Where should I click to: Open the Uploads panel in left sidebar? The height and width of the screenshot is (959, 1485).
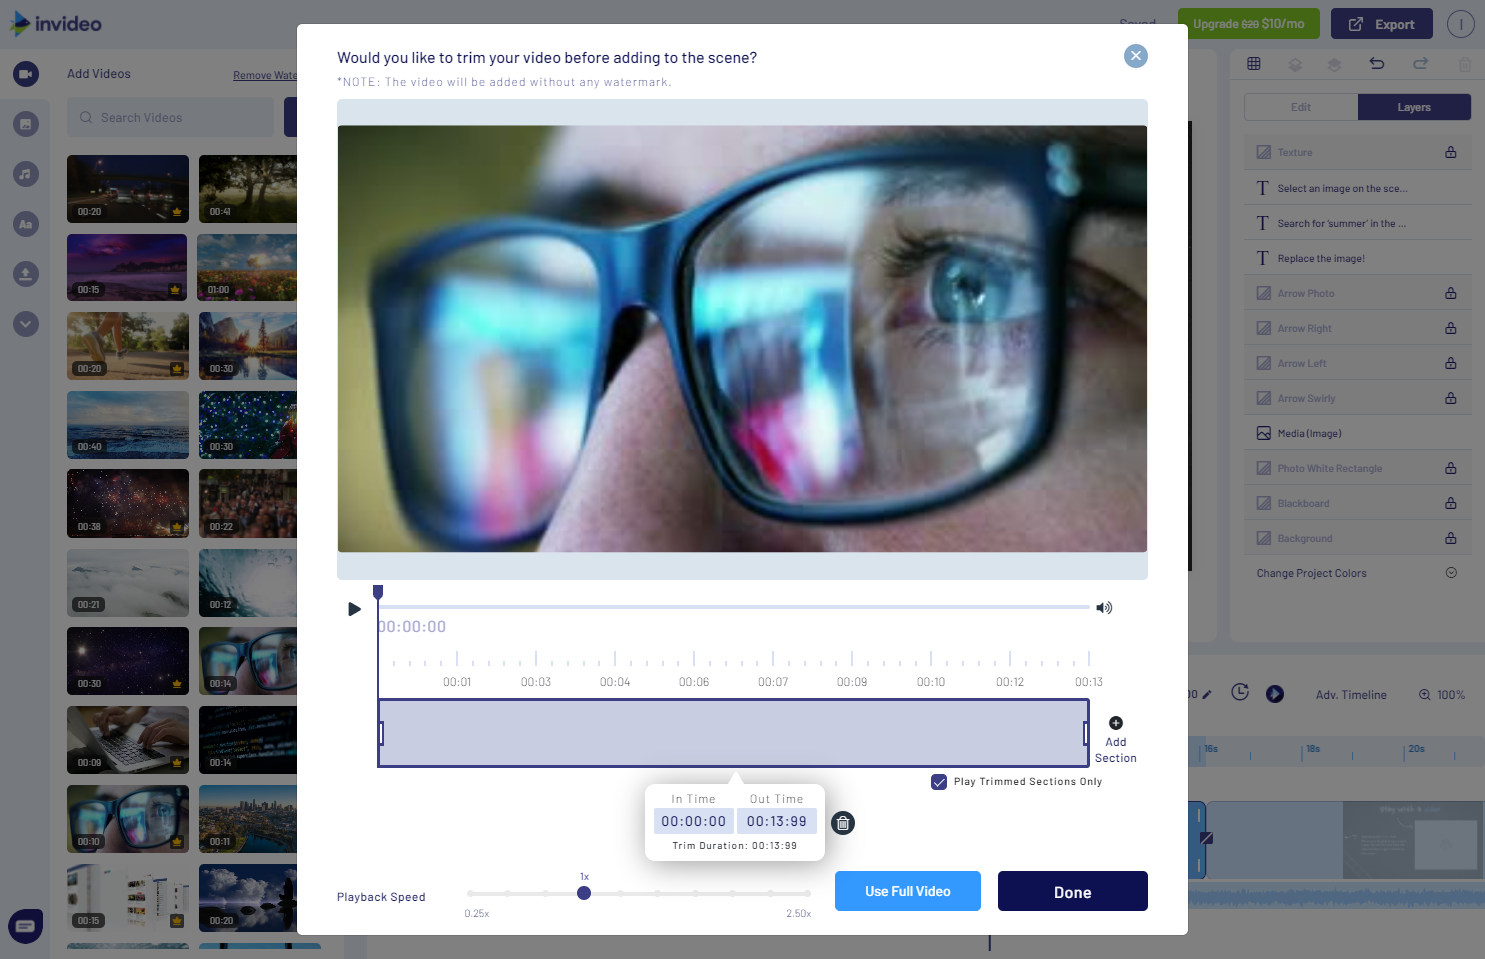click(x=26, y=274)
